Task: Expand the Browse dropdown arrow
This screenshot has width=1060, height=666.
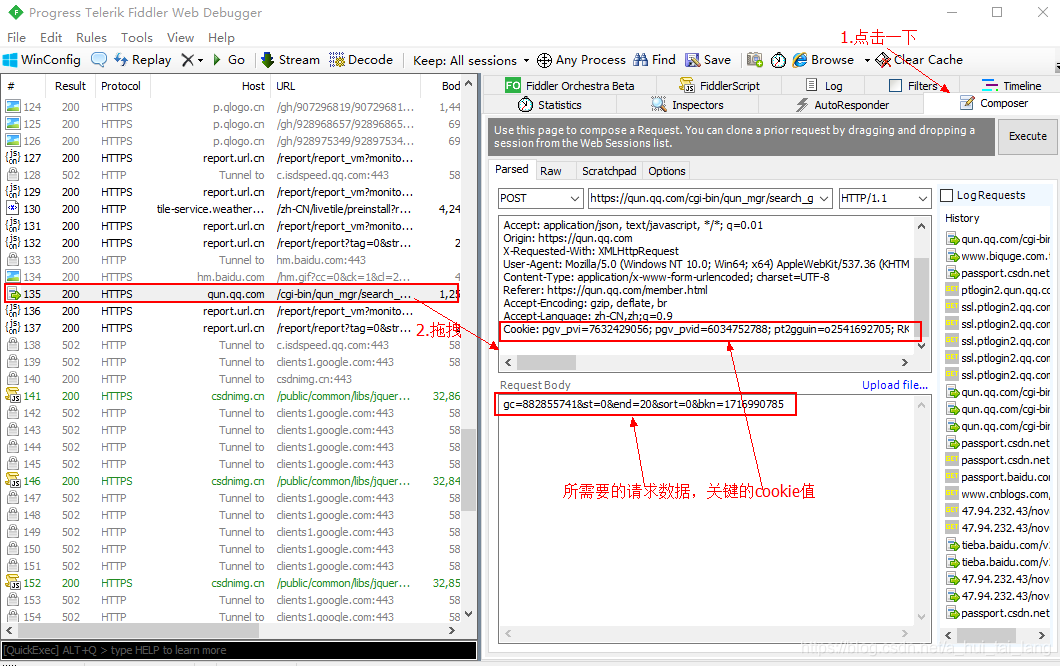Action: click(x=867, y=60)
